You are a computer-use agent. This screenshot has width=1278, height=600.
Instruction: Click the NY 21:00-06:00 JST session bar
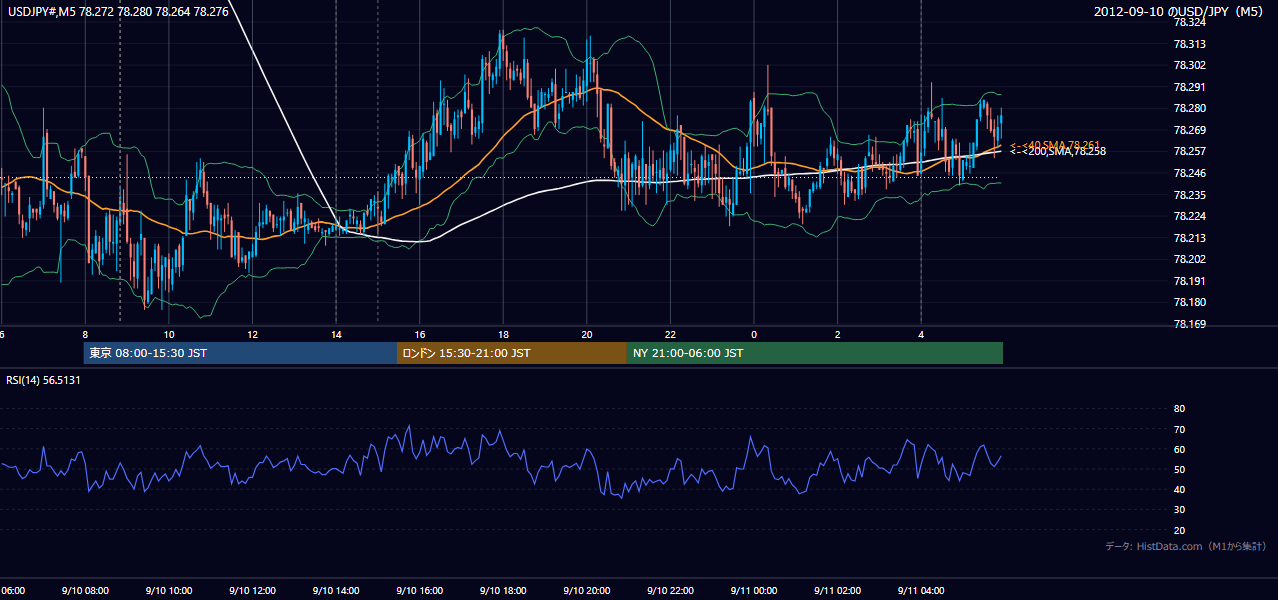[x=815, y=353]
